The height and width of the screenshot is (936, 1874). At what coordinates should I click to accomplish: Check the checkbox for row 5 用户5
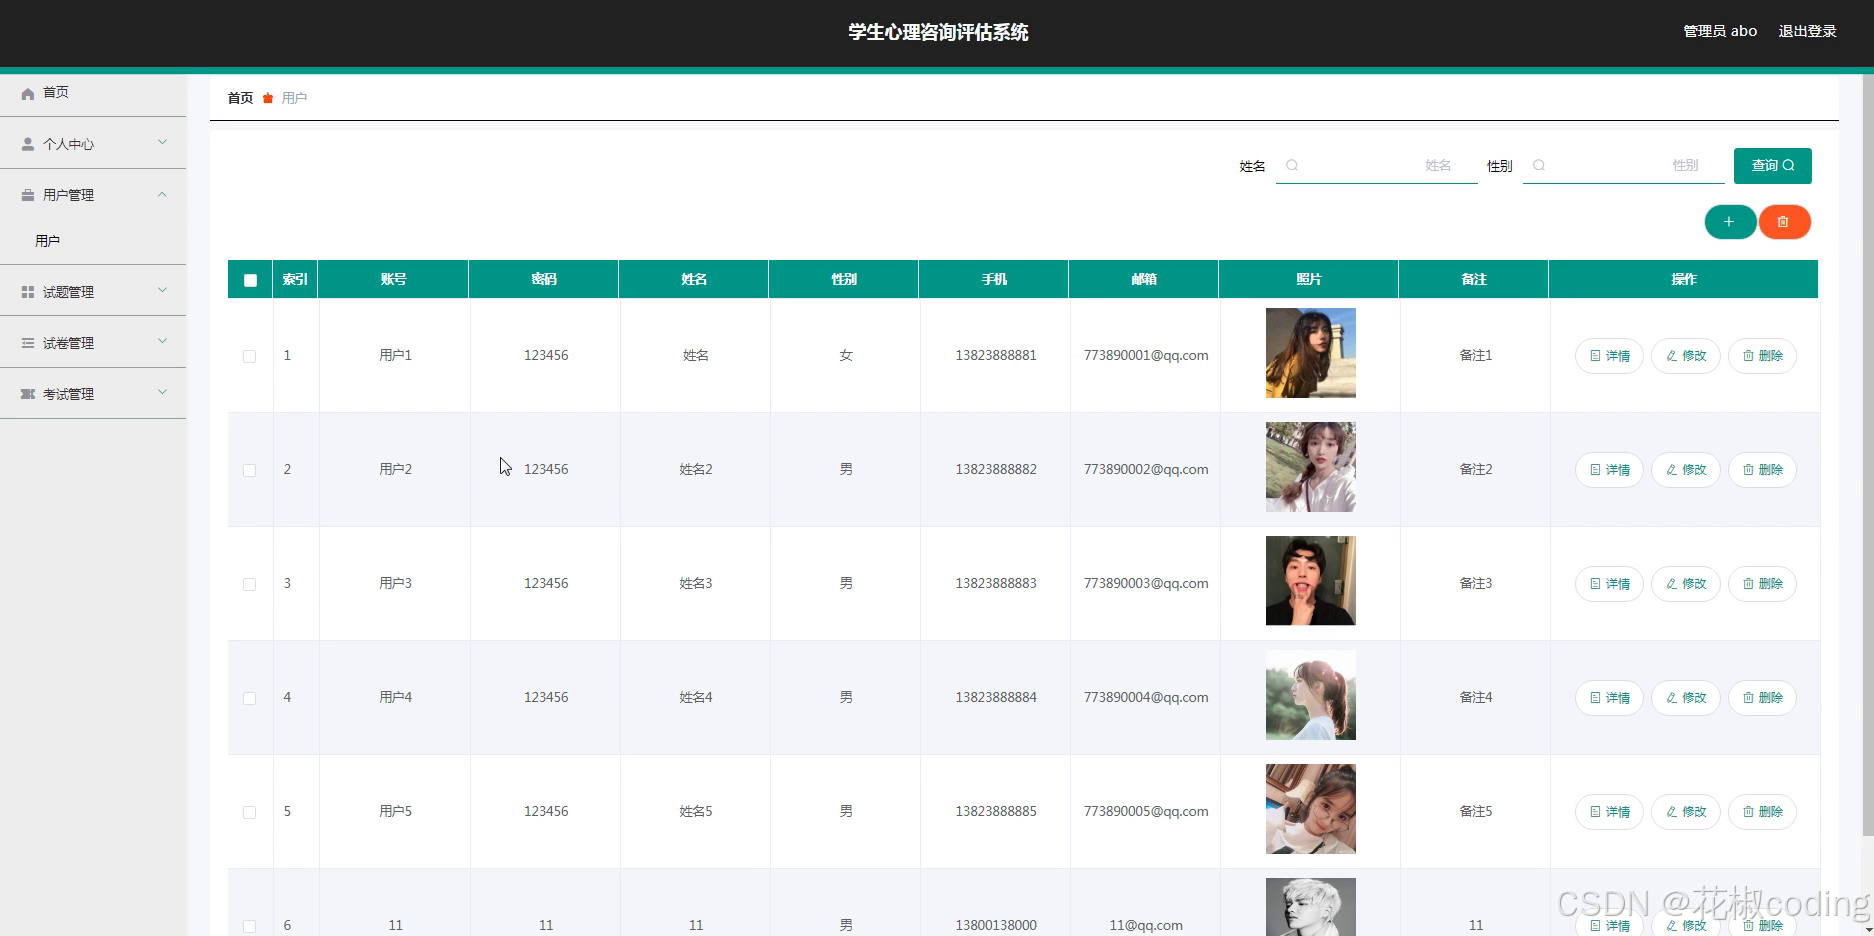click(249, 812)
